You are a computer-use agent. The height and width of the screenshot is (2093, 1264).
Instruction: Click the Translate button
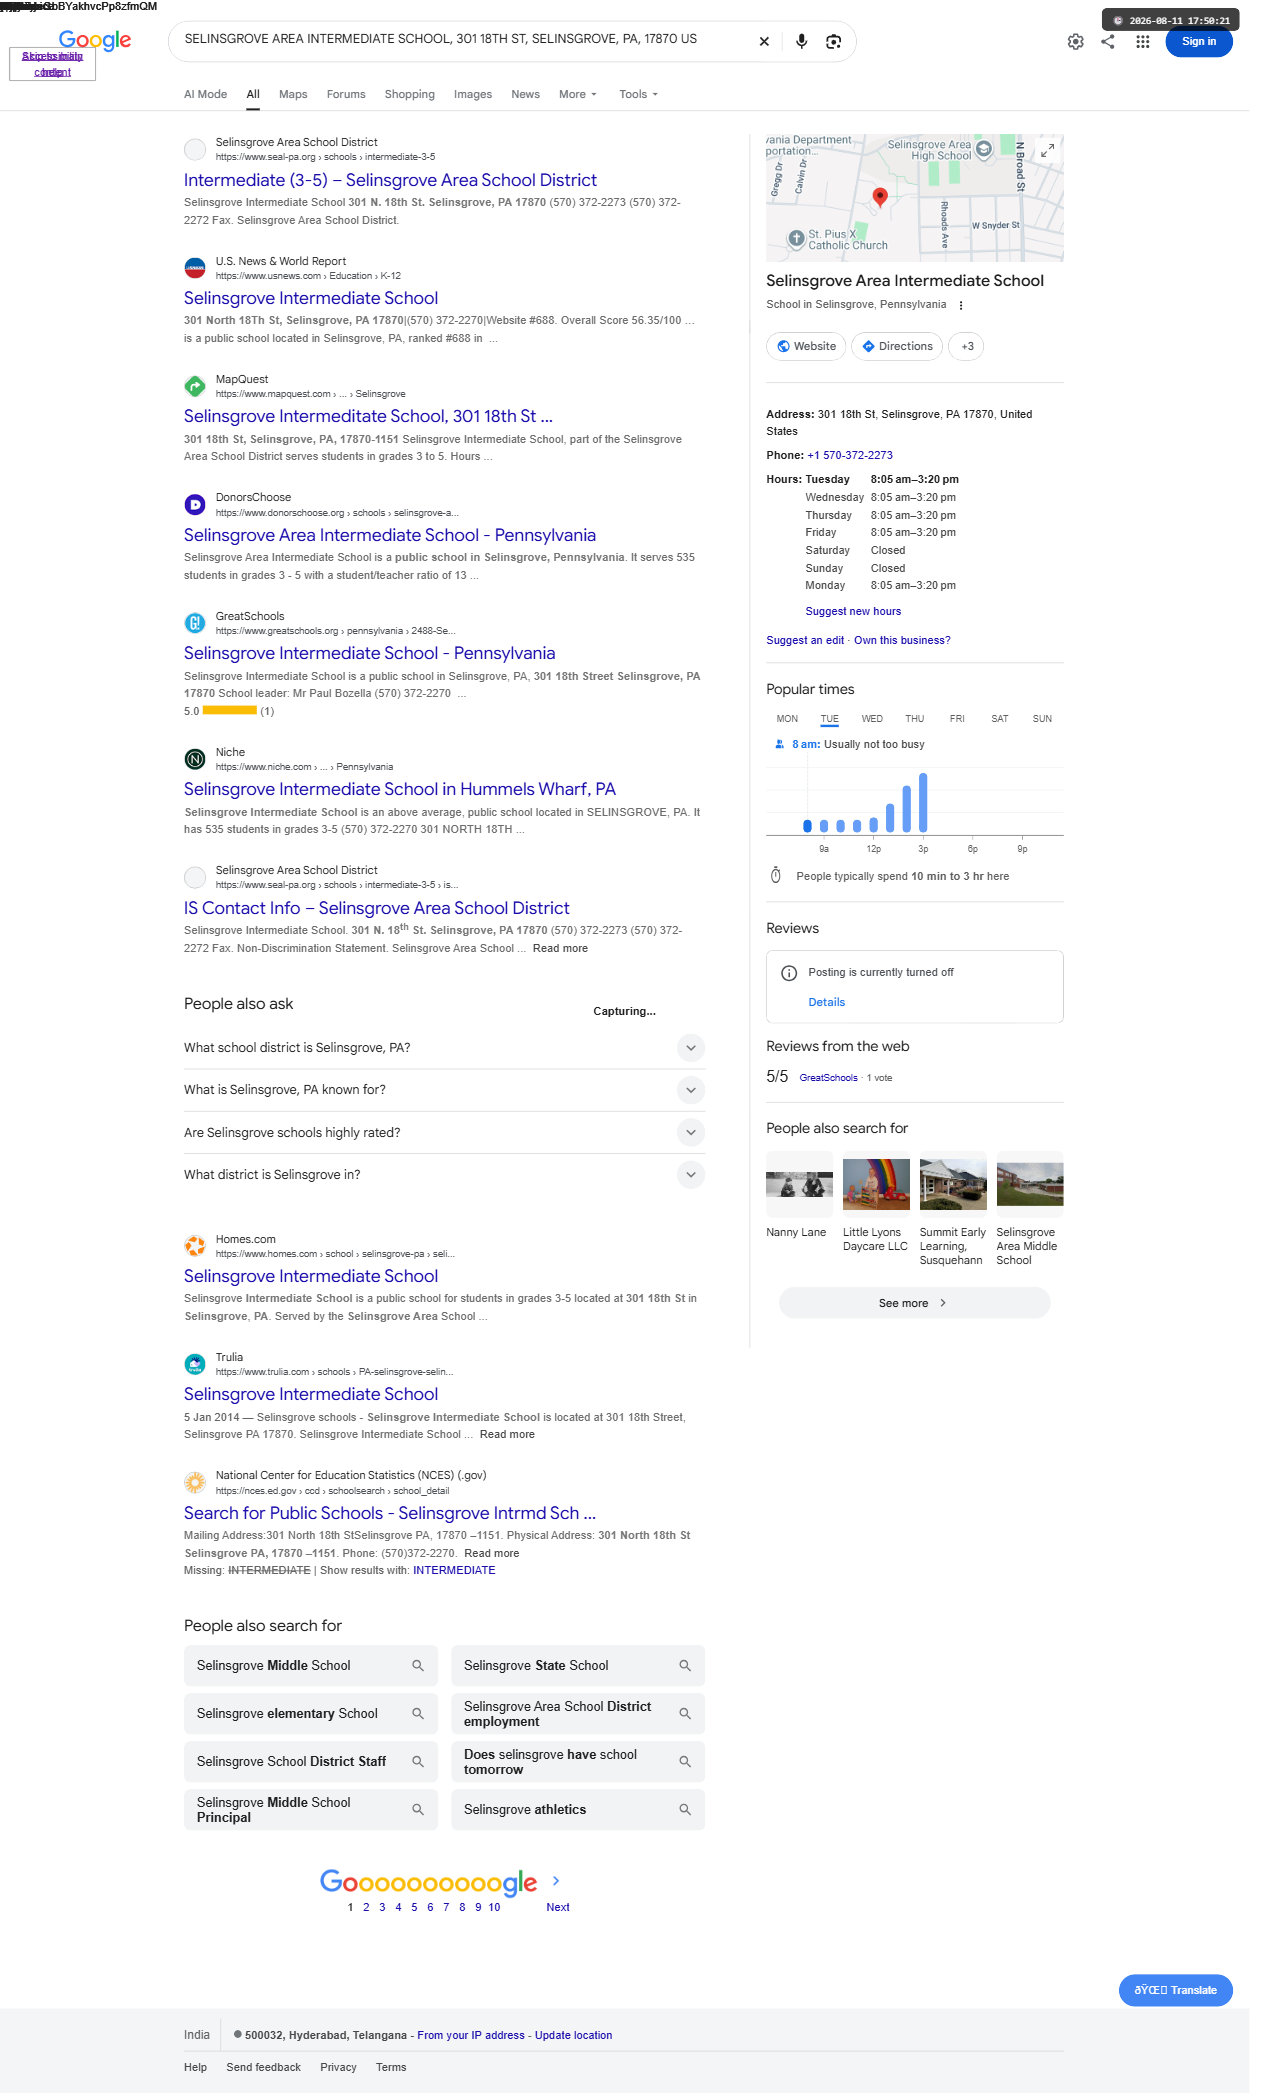tap(1175, 1990)
